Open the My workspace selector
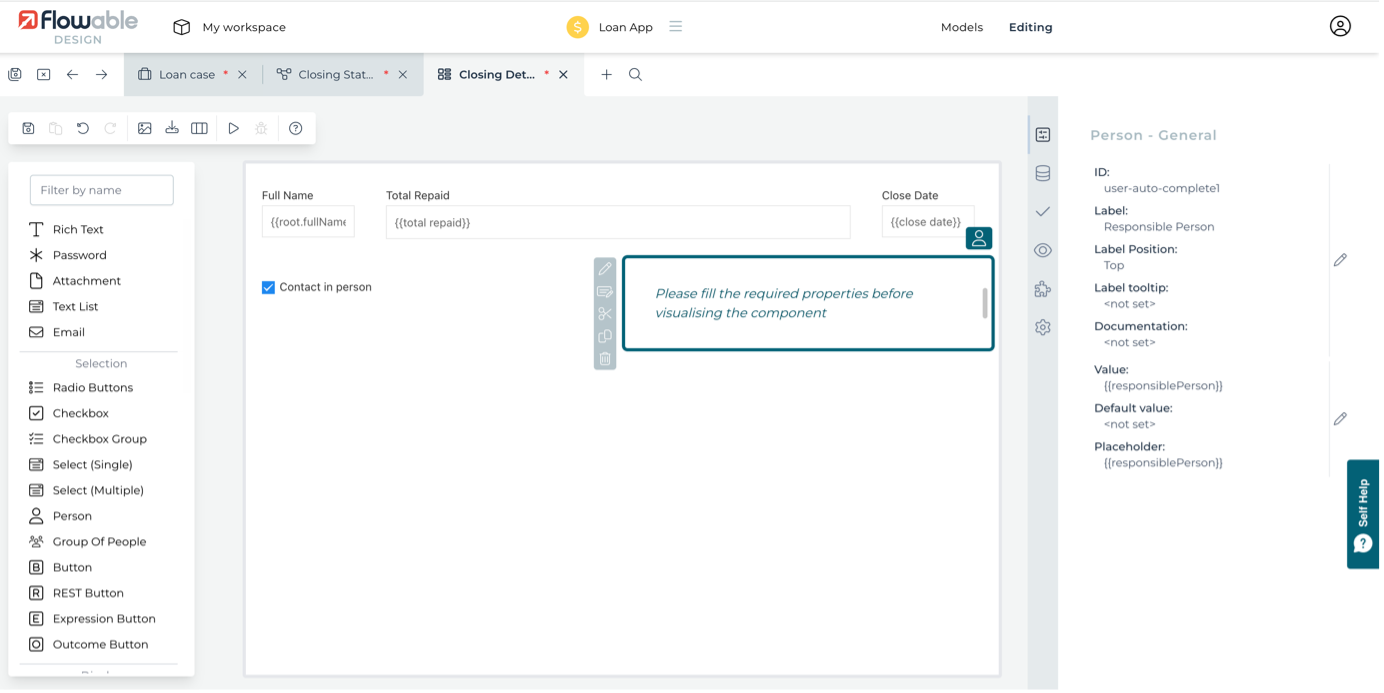Viewport: 1384px width, 693px height. pos(230,27)
